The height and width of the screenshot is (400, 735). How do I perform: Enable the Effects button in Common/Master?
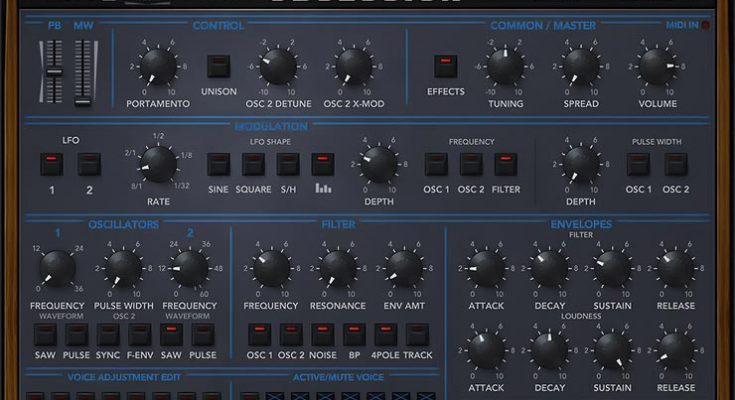[445, 68]
